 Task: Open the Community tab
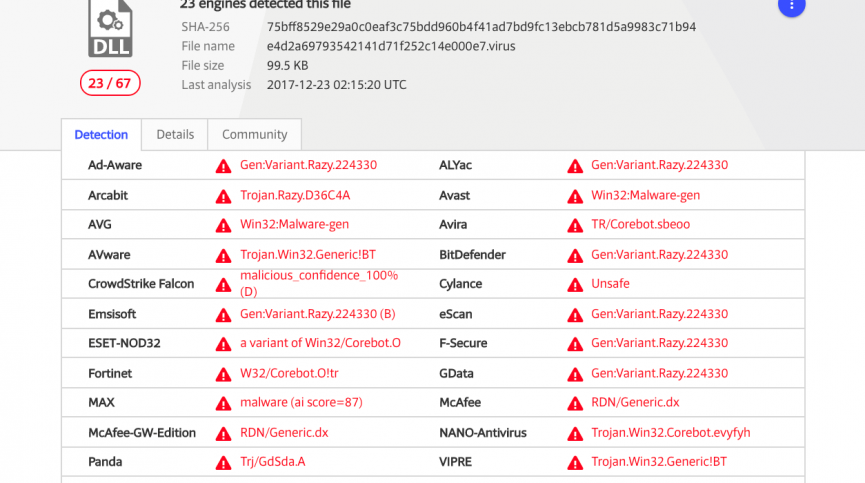[x=254, y=135]
